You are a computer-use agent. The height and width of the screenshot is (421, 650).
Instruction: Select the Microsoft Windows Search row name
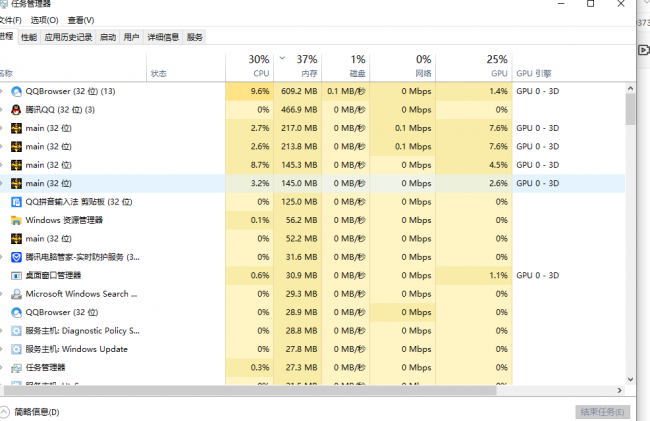point(81,294)
